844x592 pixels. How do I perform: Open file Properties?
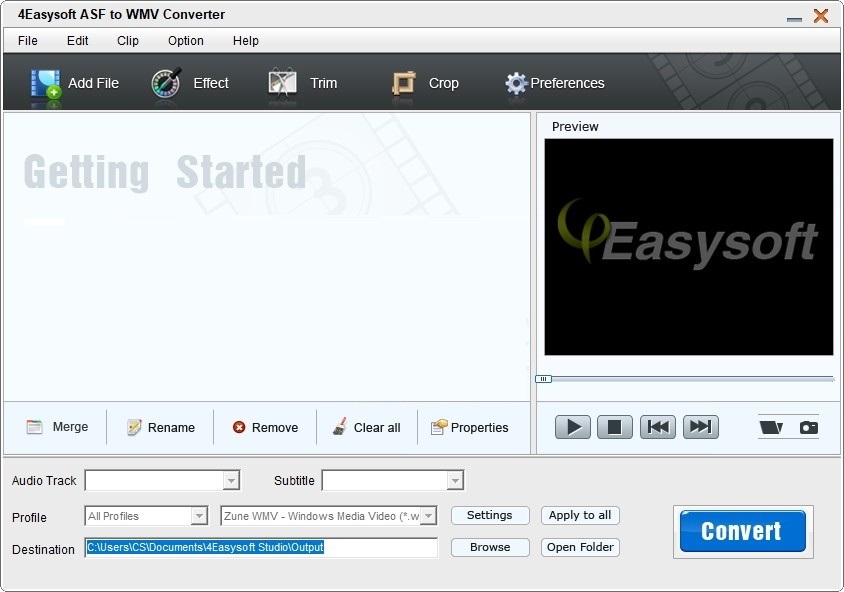click(x=469, y=427)
